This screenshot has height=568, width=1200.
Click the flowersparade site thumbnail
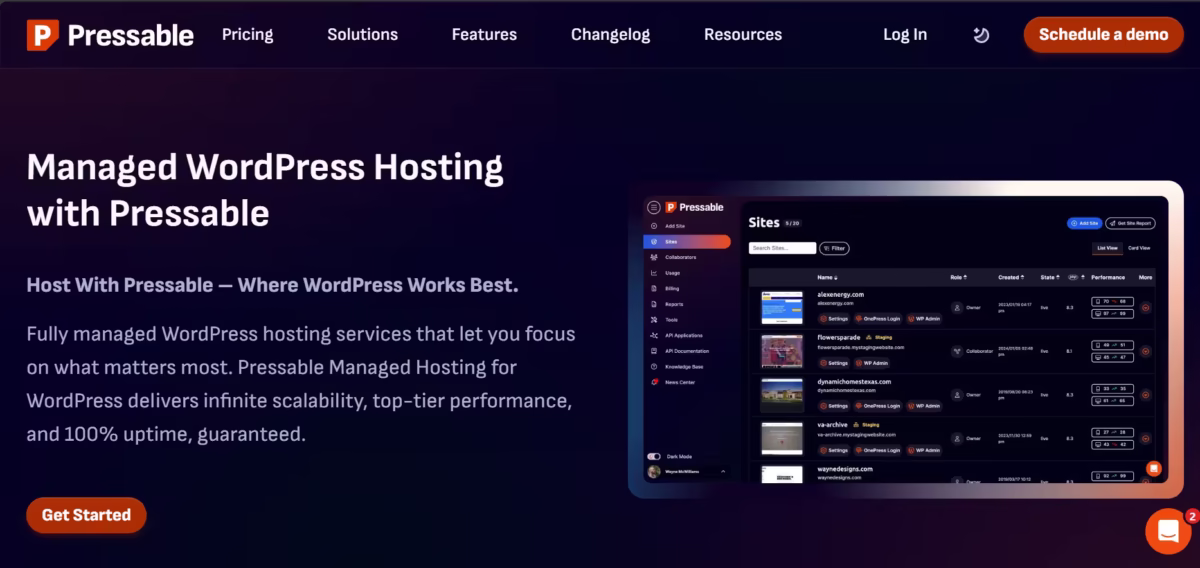tap(782, 351)
